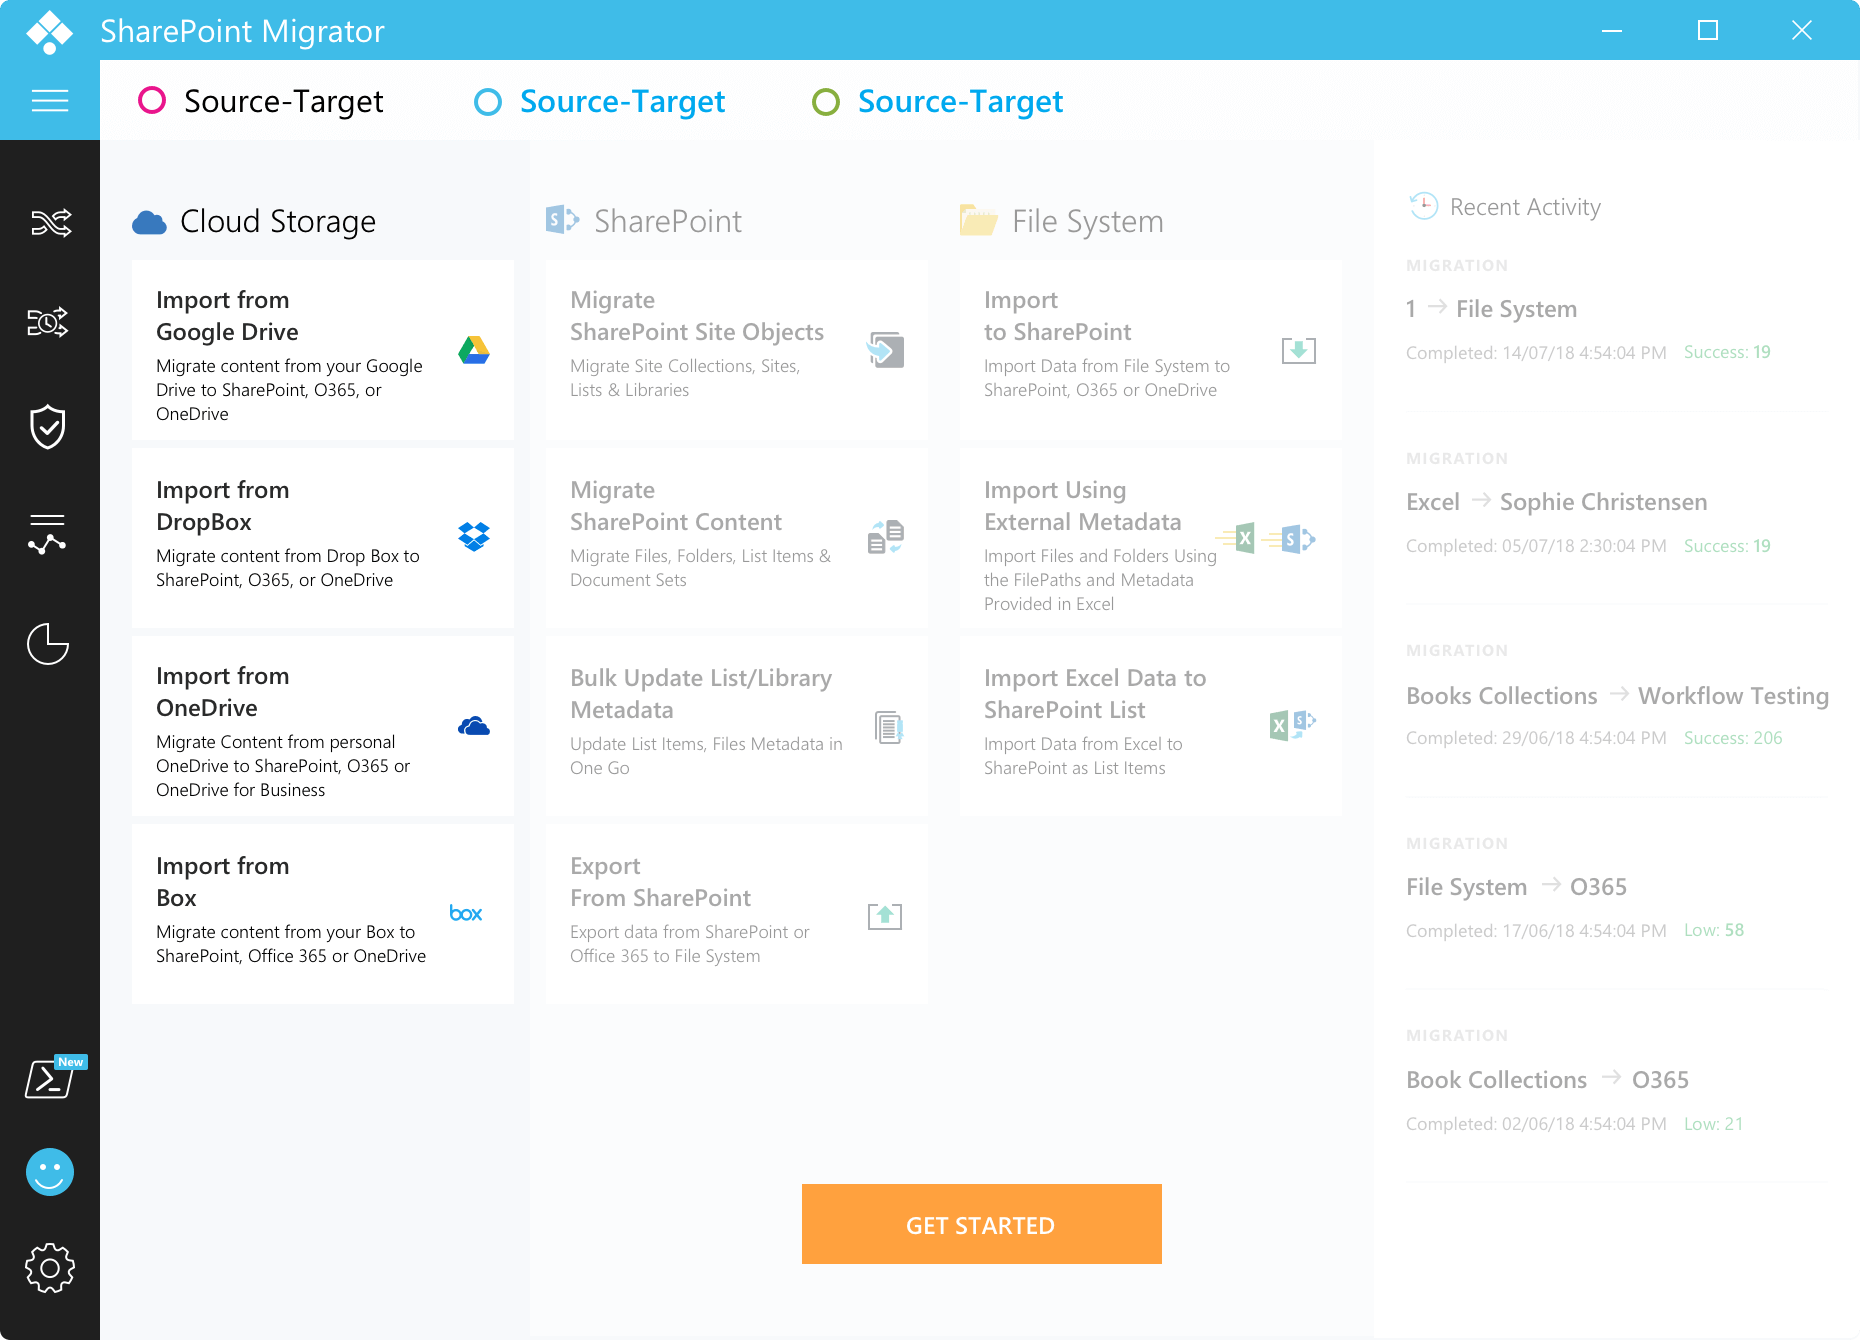
Task: Open the Migrate SharePoint Content card
Action: (x=737, y=538)
